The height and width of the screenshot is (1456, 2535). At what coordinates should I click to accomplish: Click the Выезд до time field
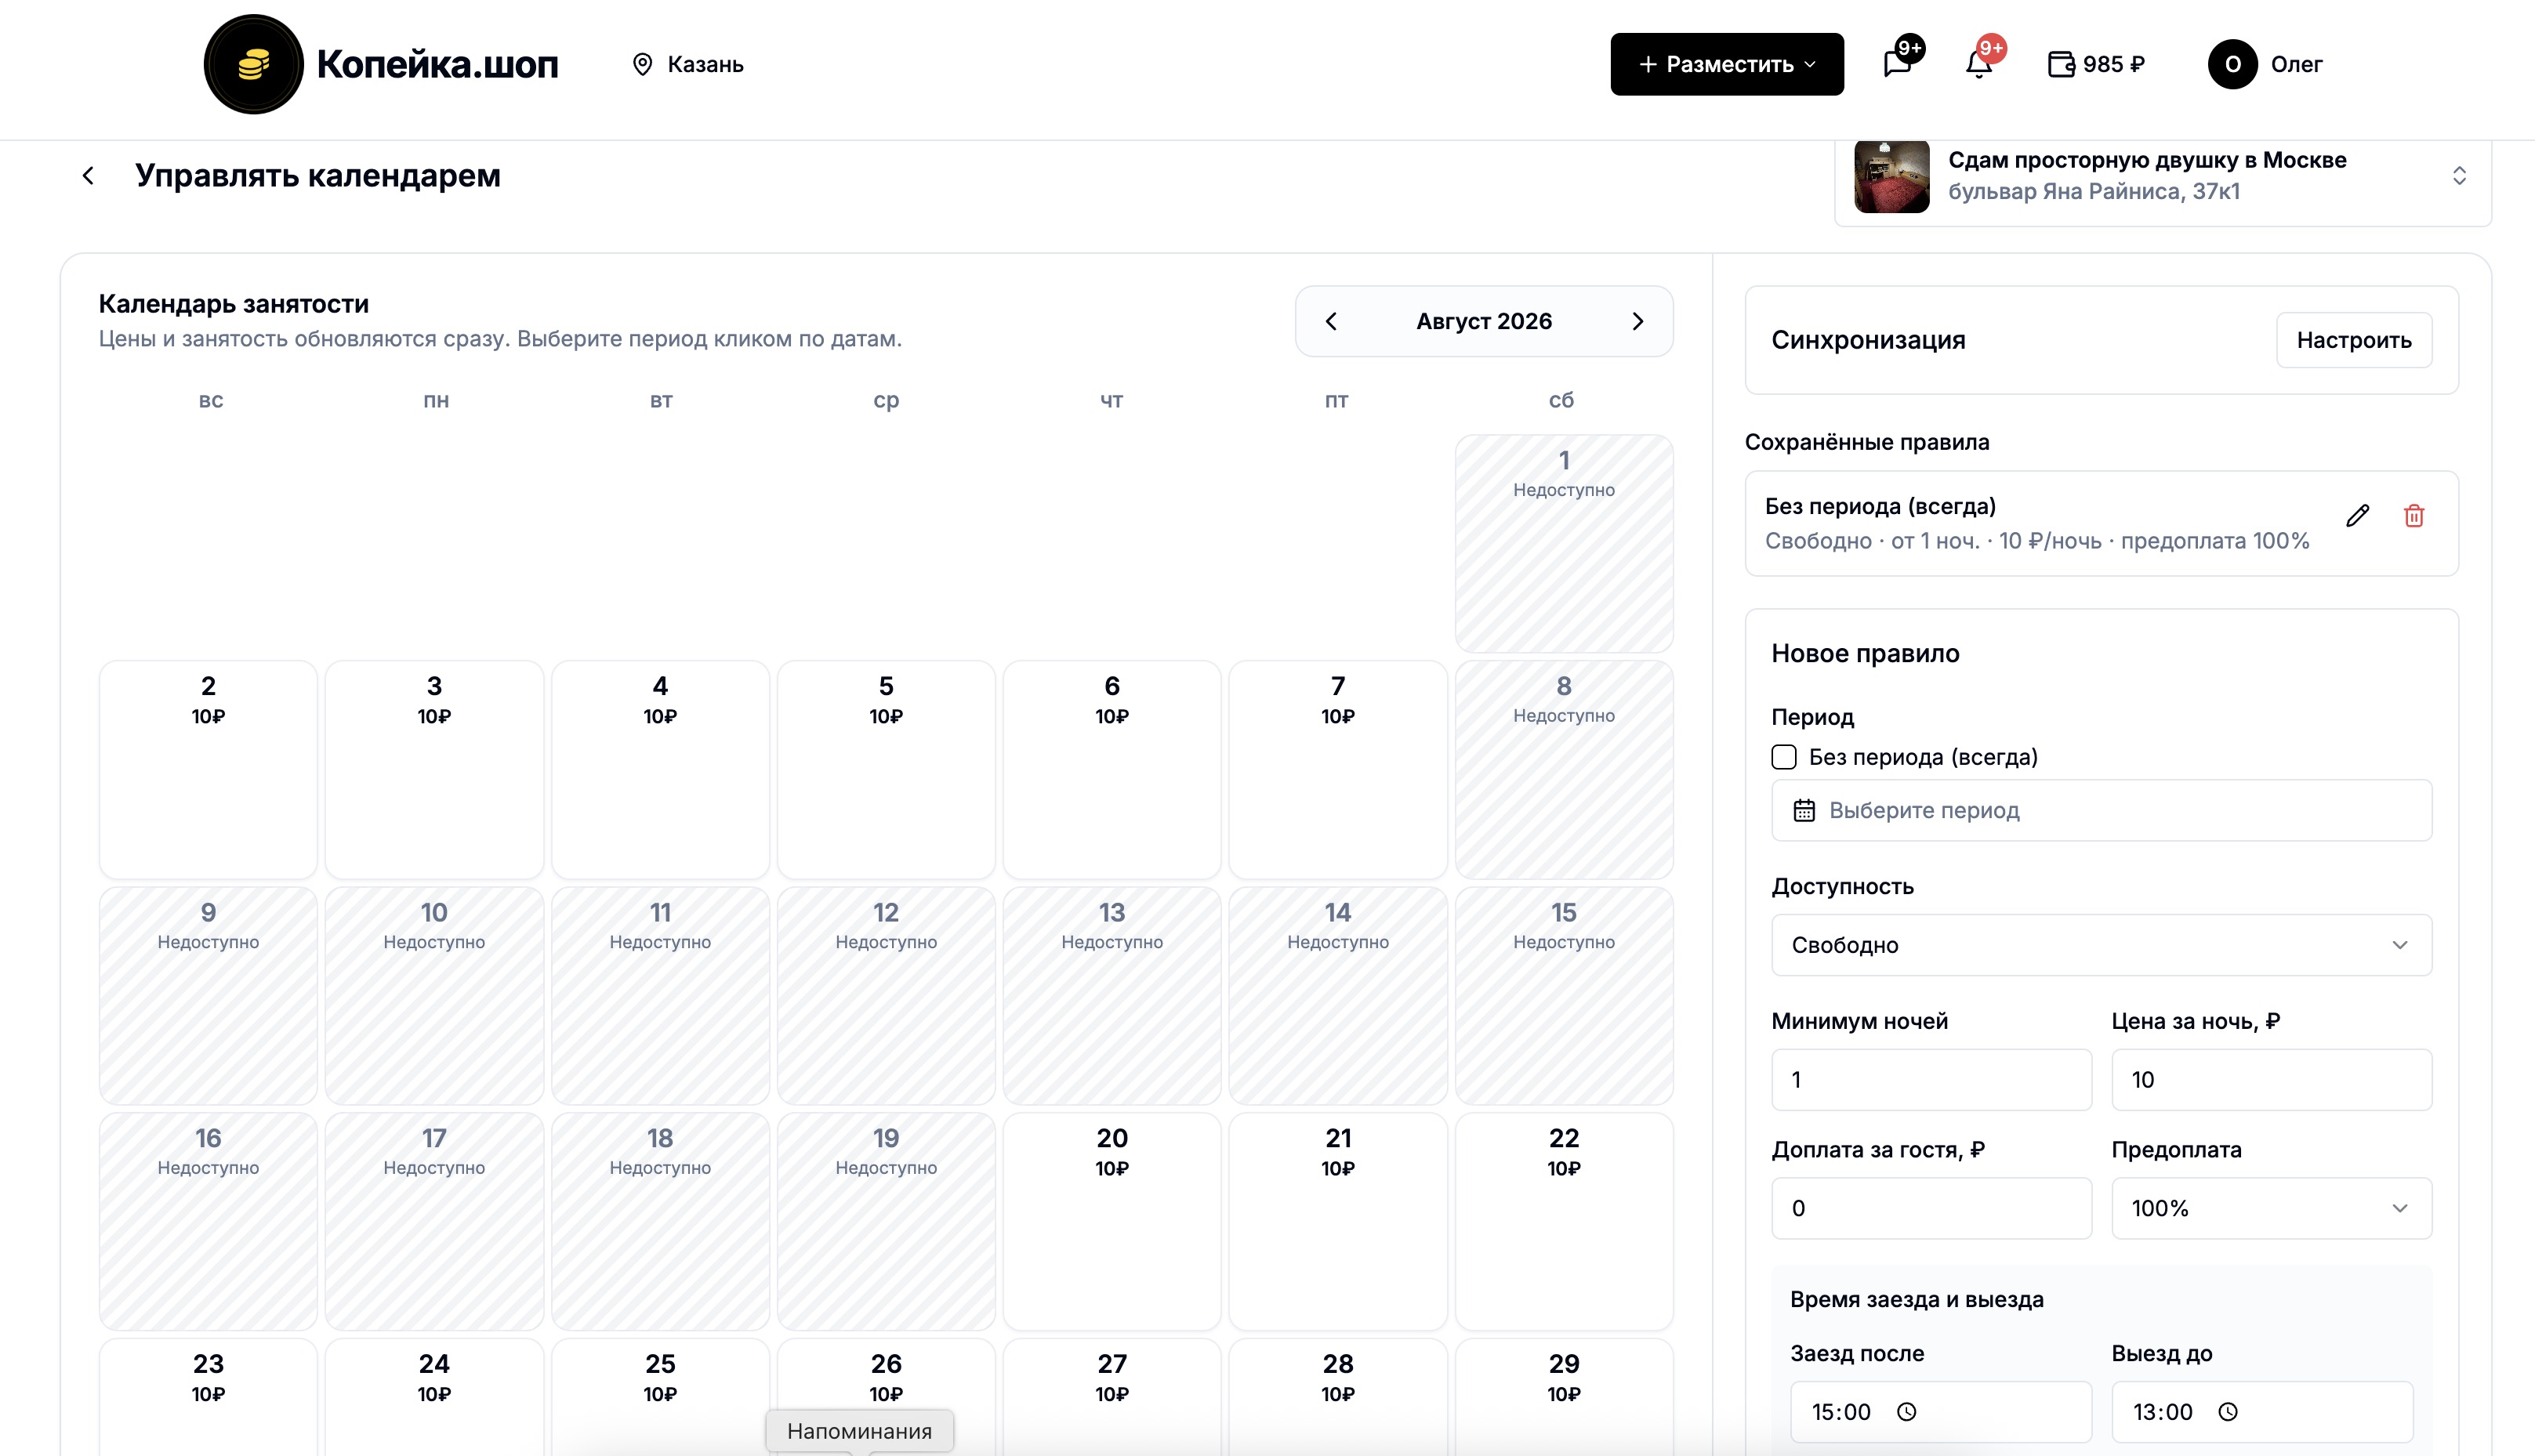click(2262, 1412)
